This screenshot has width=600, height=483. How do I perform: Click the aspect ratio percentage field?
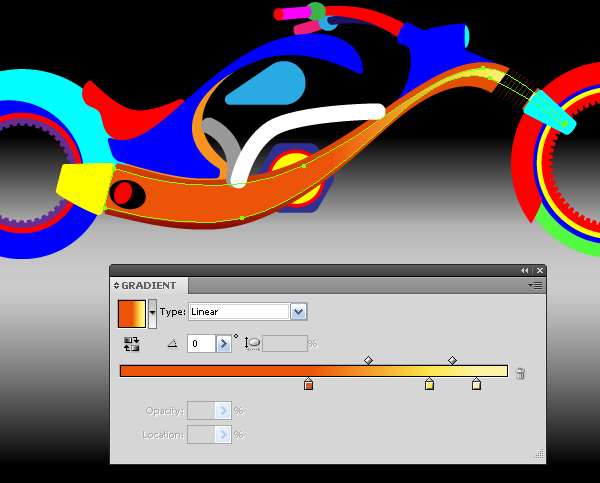tap(285, 344)
